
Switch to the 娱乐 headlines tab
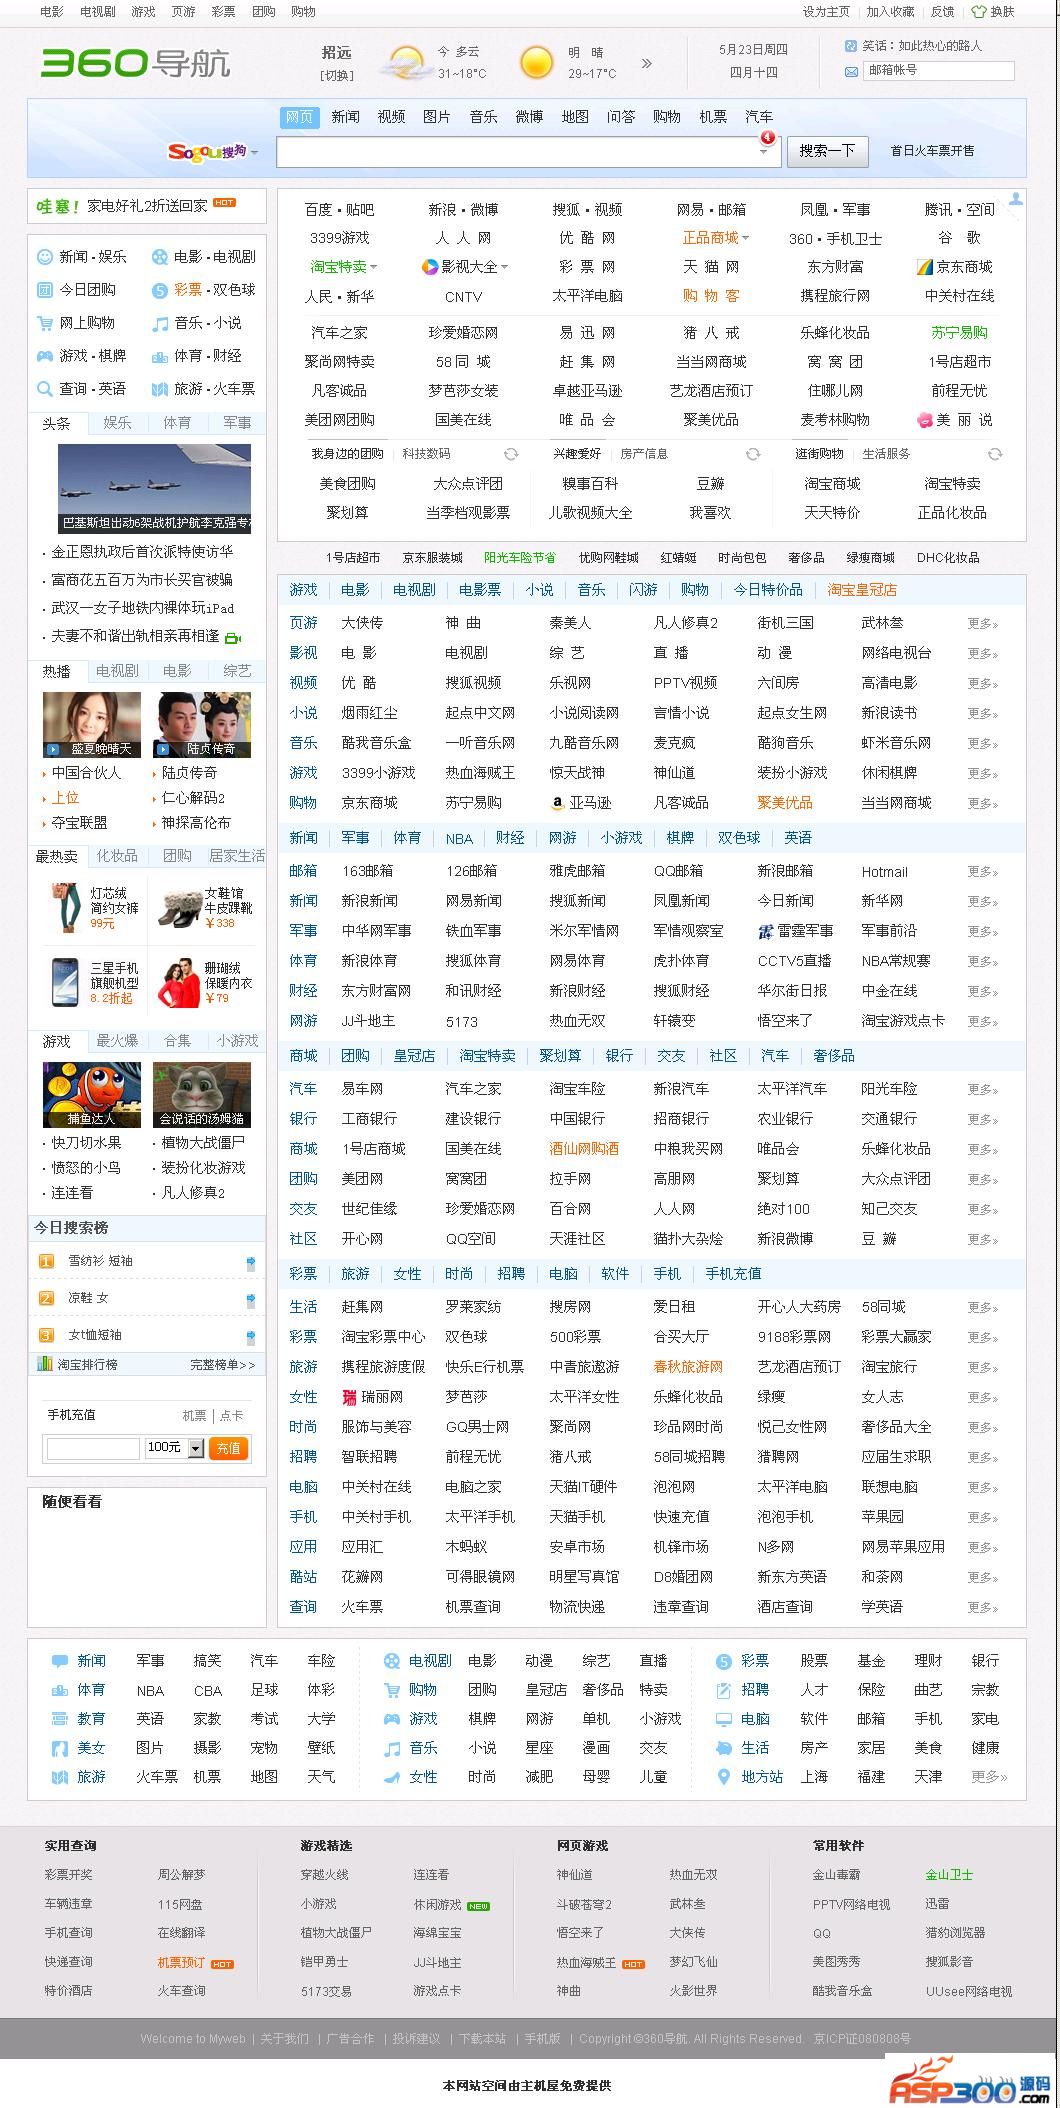click(x=117, y=423)
